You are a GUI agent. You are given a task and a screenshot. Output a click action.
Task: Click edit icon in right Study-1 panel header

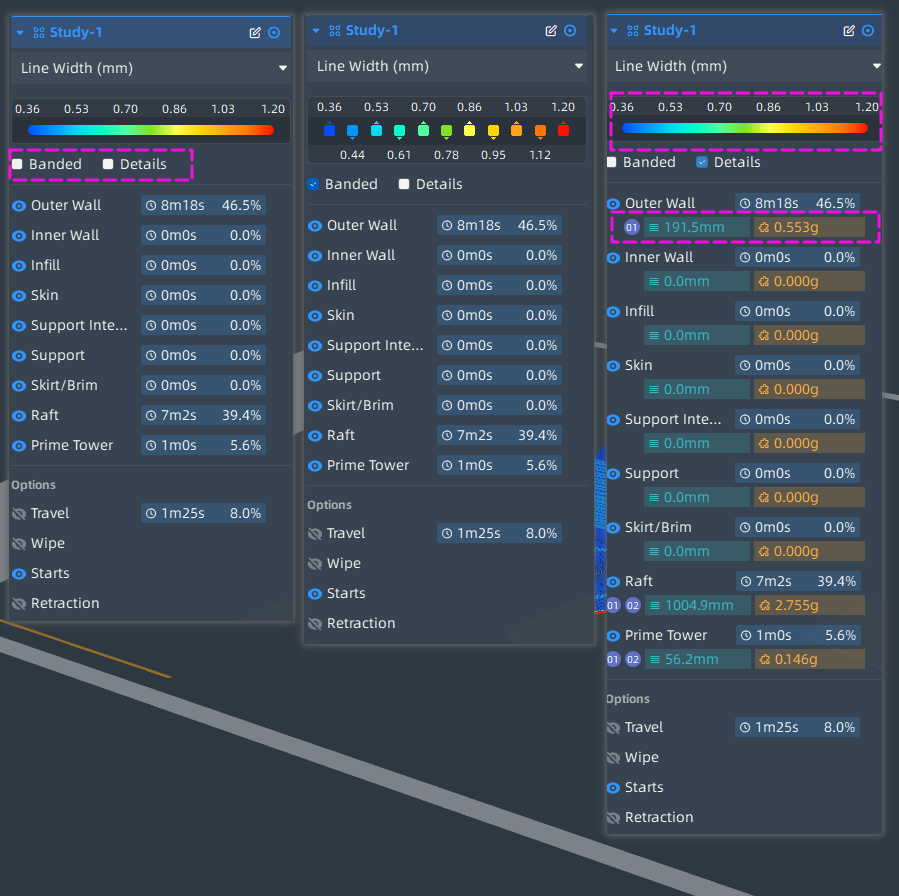coord(849,31)
